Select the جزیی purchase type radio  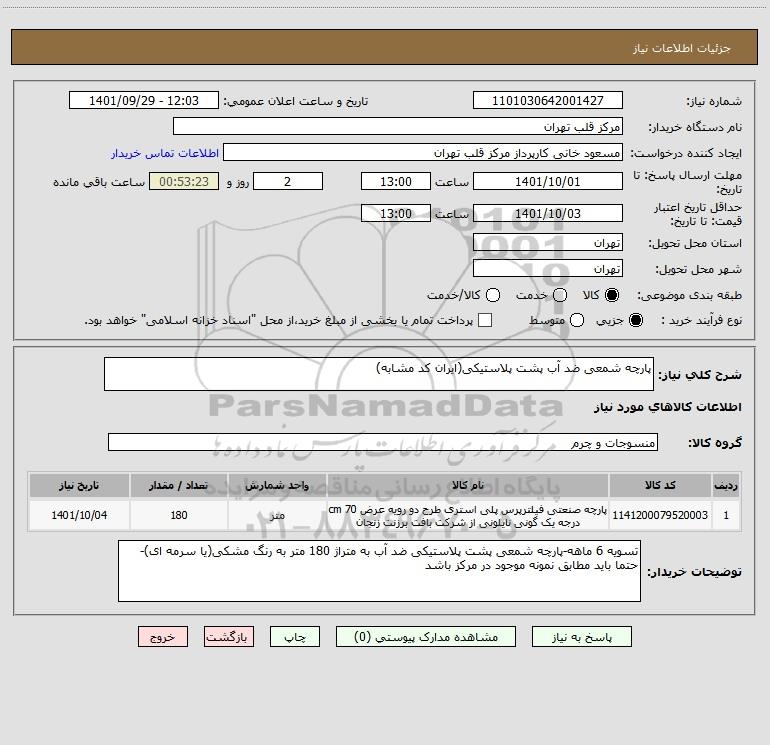(x=635, y=320)
